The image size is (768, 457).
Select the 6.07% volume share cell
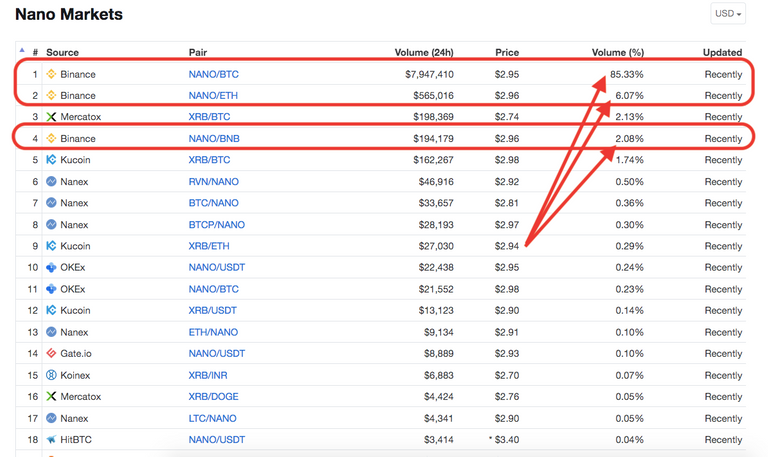point(629,96)
